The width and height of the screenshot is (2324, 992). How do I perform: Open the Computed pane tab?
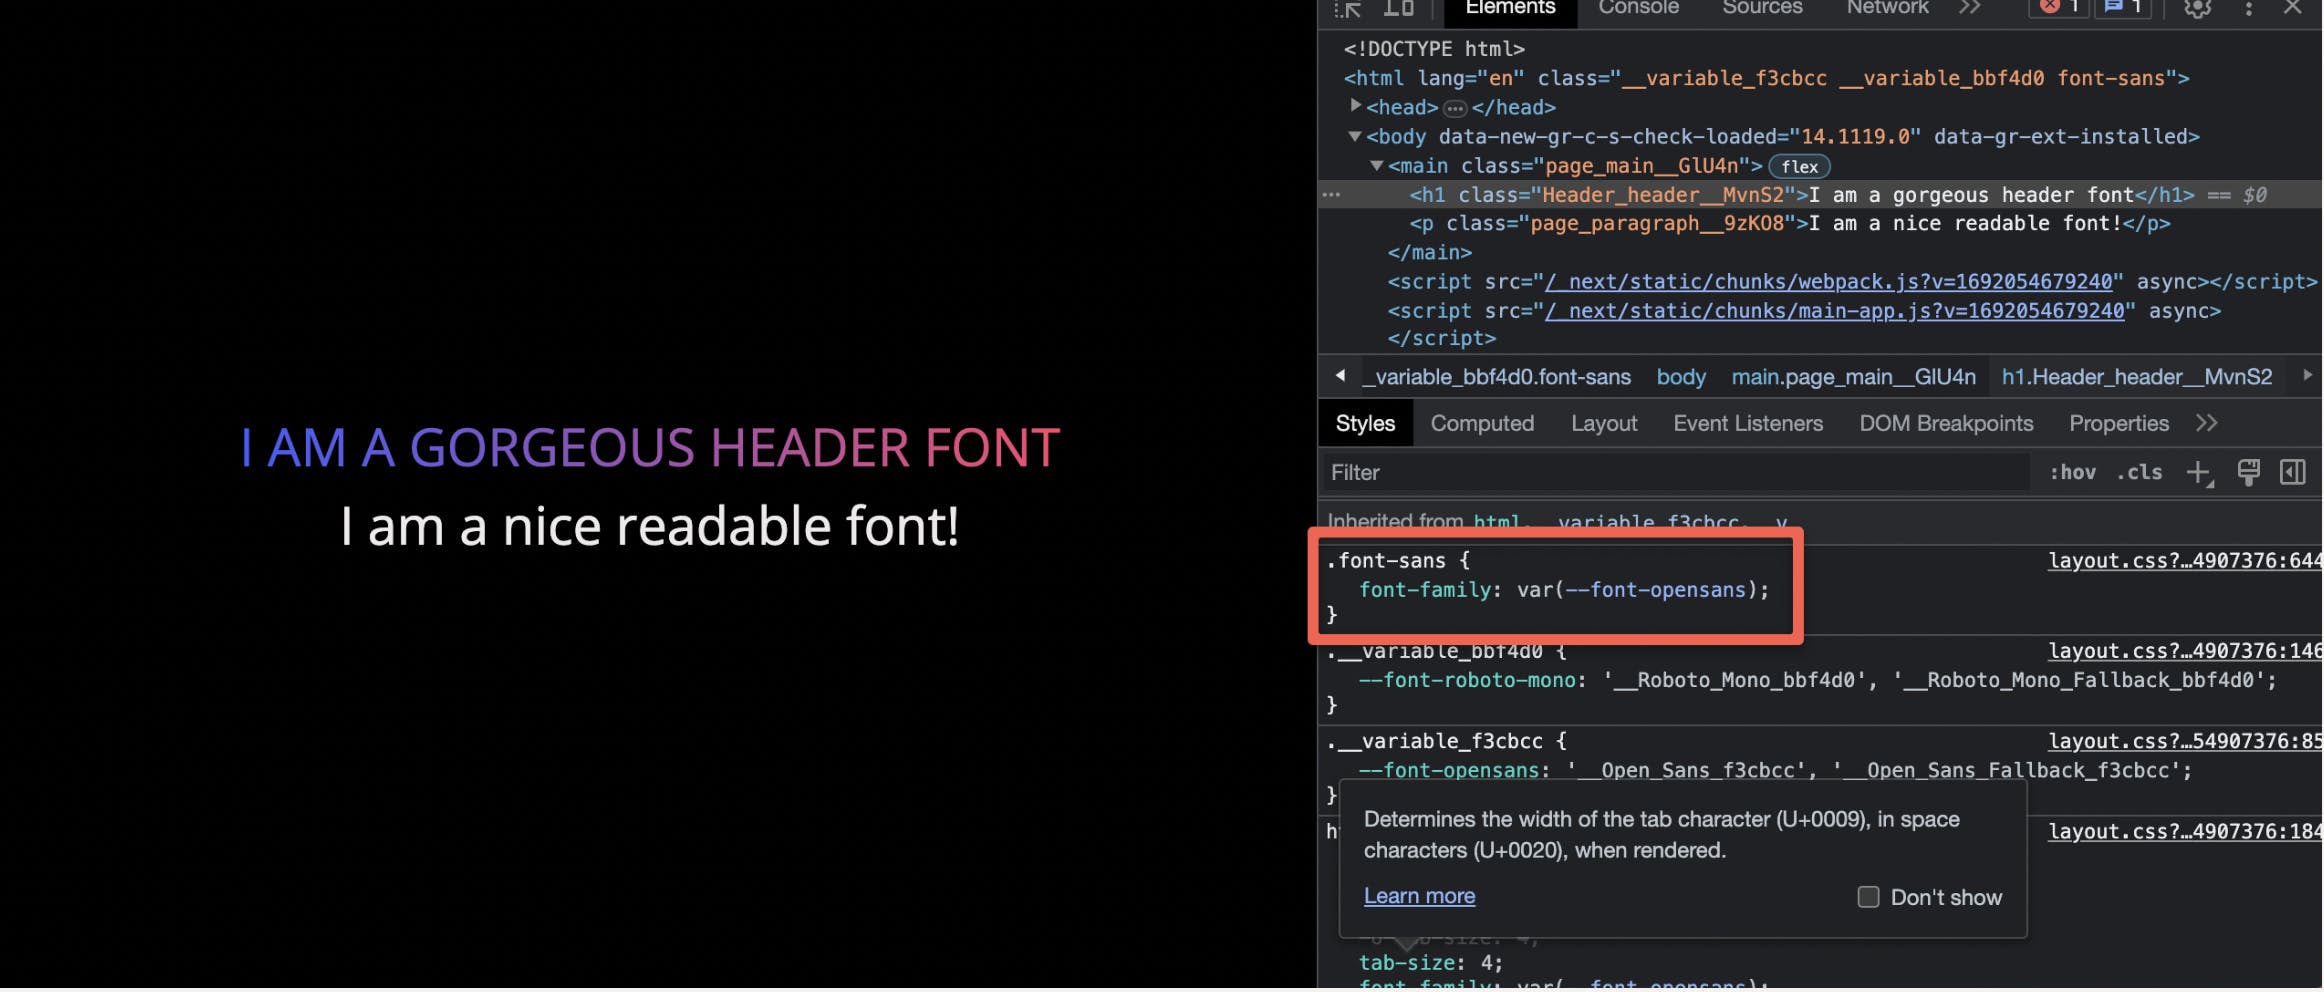coord(1482,424)
